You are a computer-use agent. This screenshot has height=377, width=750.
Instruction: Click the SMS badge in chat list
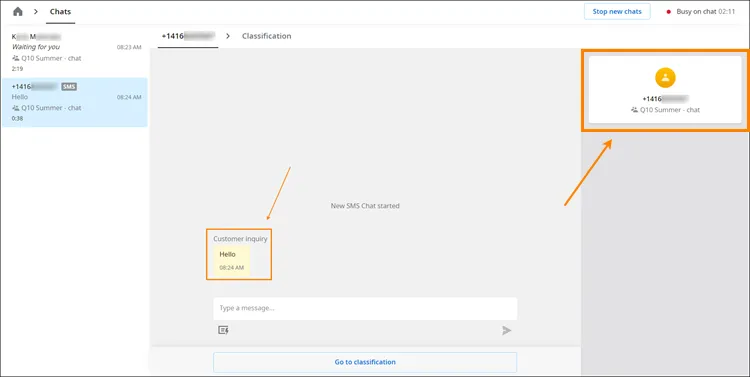(x=69, y=87)
